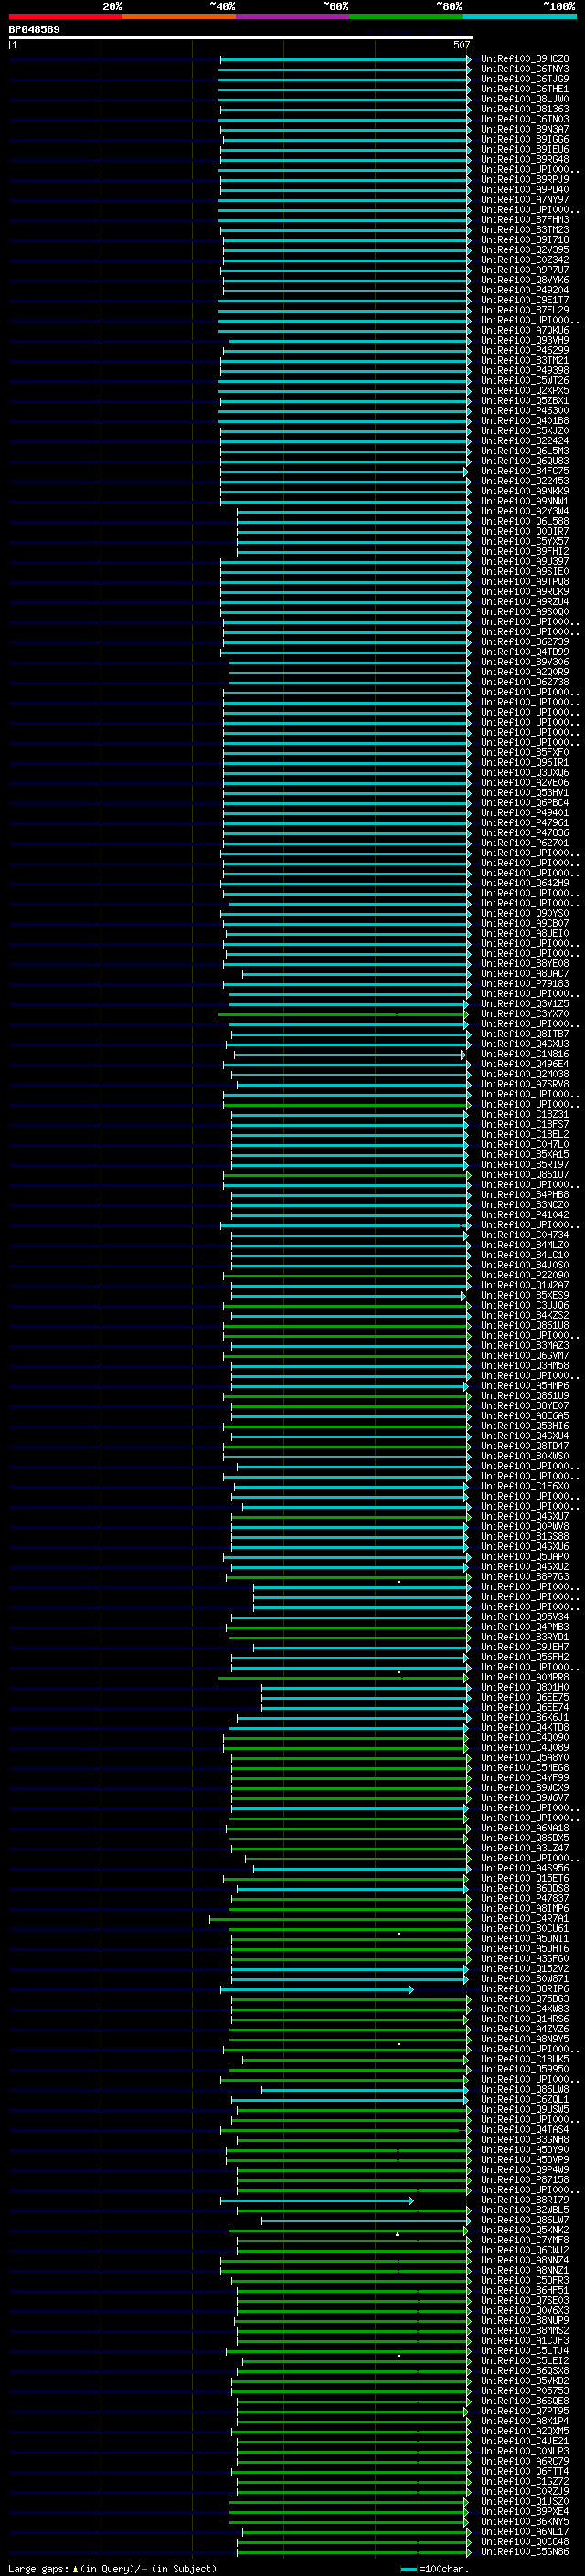The height and width of the screenshot is (2576, 585).
Task: Click the query name BP048589
Action: pos(34,29)
